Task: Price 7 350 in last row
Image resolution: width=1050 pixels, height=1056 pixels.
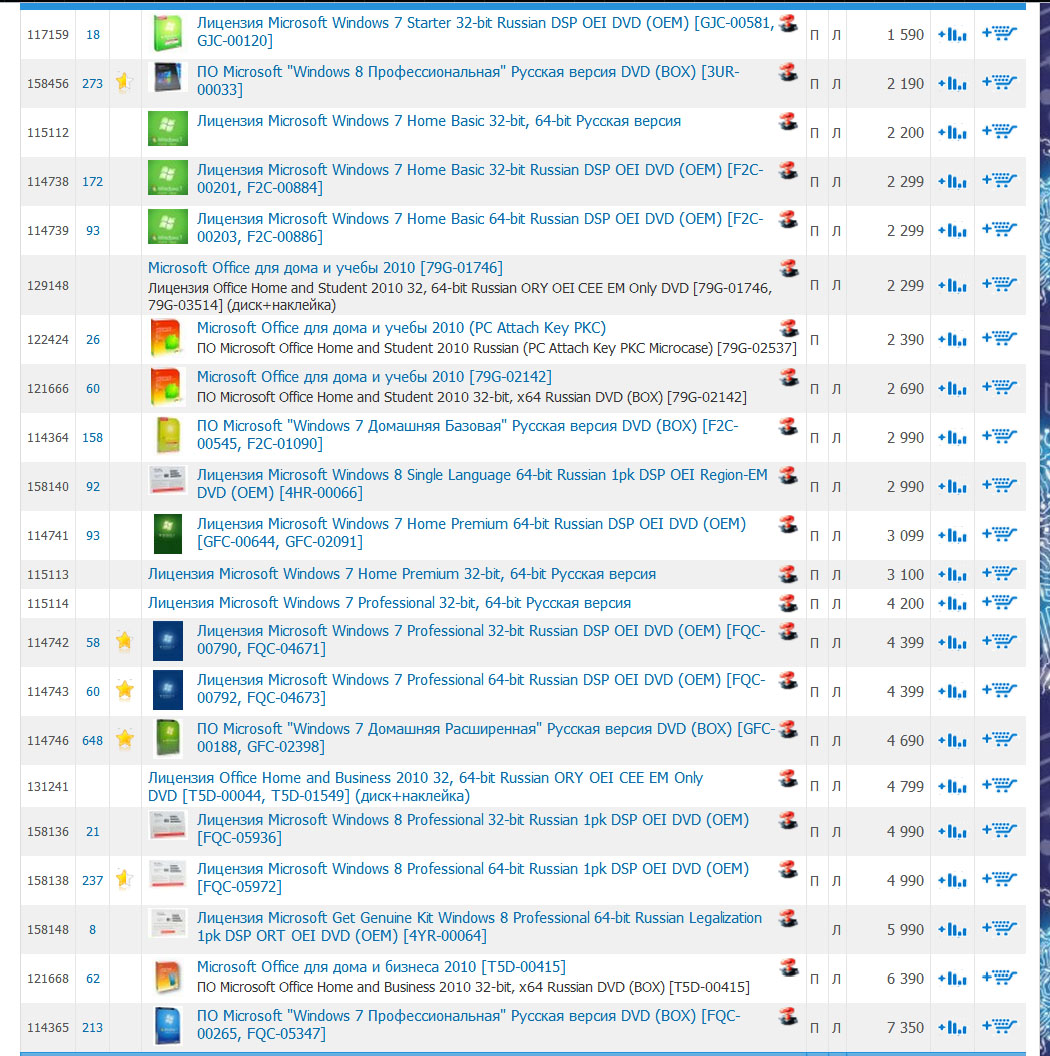Action: (x=905, y=1028)
